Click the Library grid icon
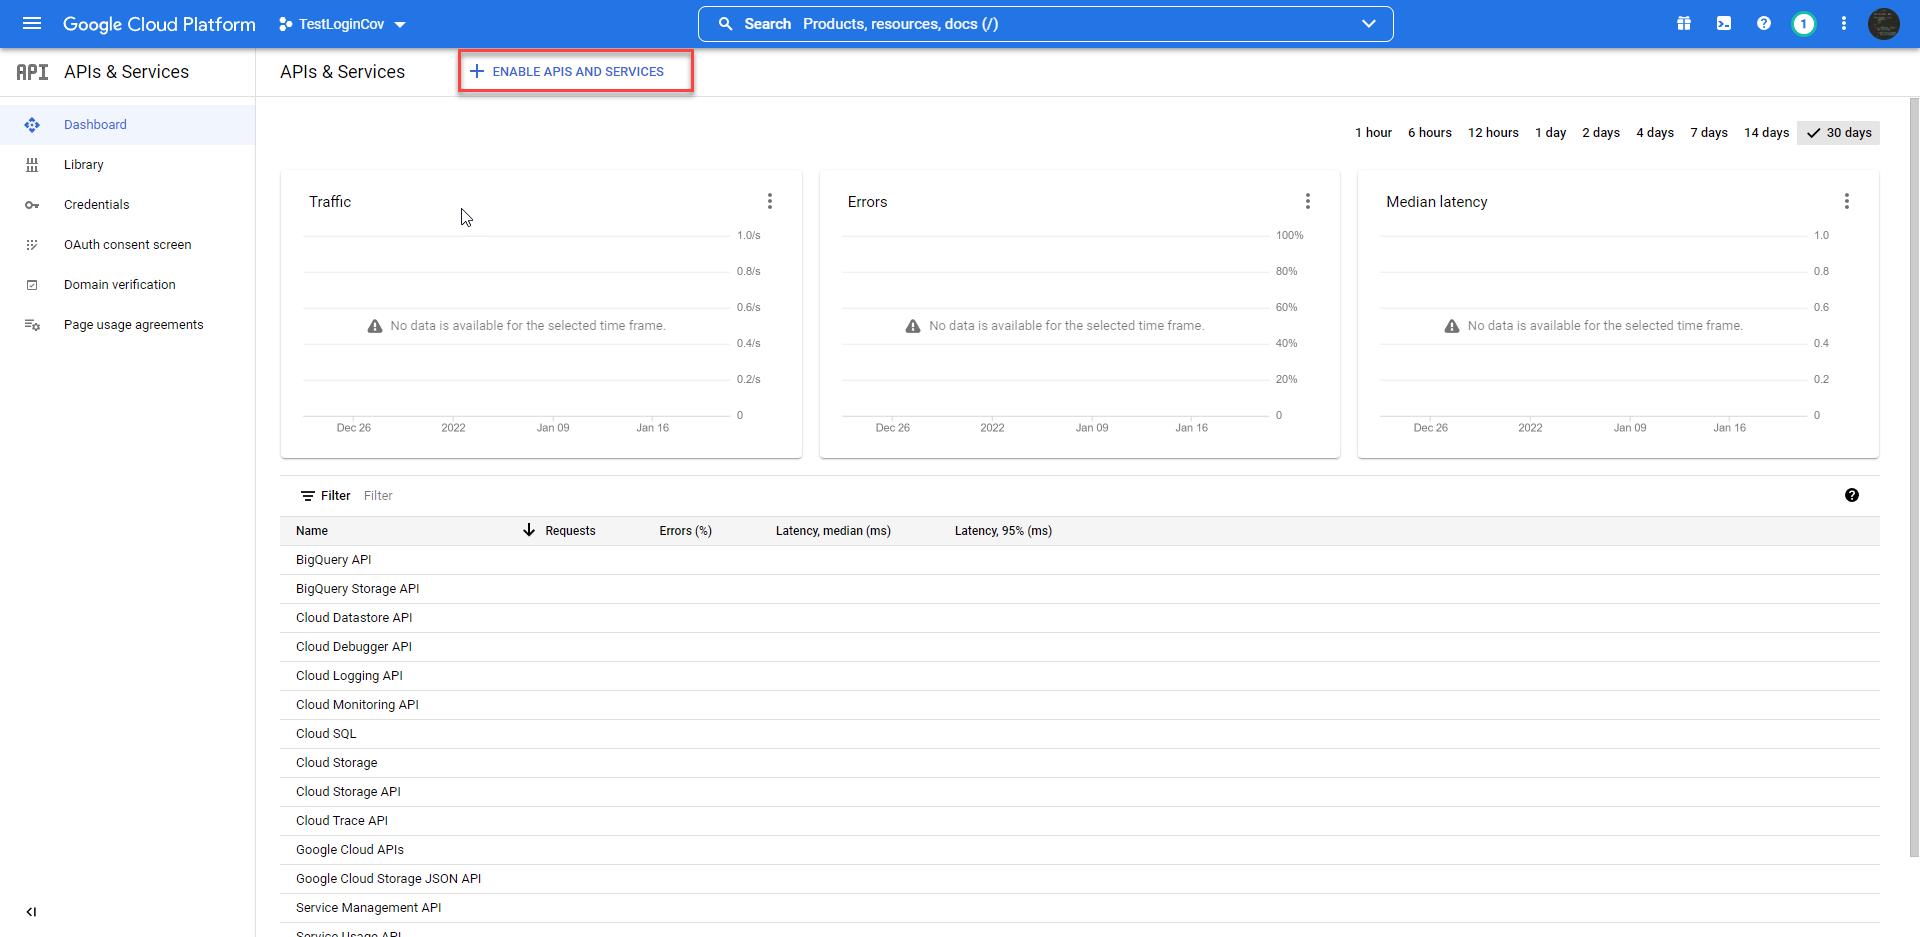Viewport: 1920px width, 937px height. 32,165
